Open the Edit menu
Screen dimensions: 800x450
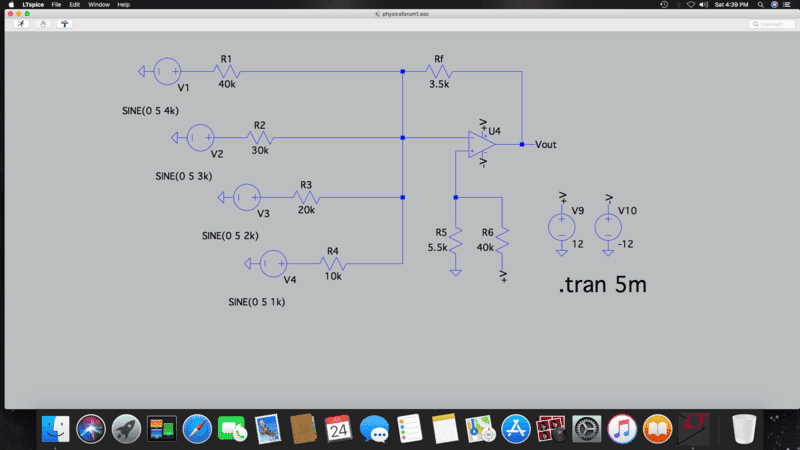pos(75,5)
